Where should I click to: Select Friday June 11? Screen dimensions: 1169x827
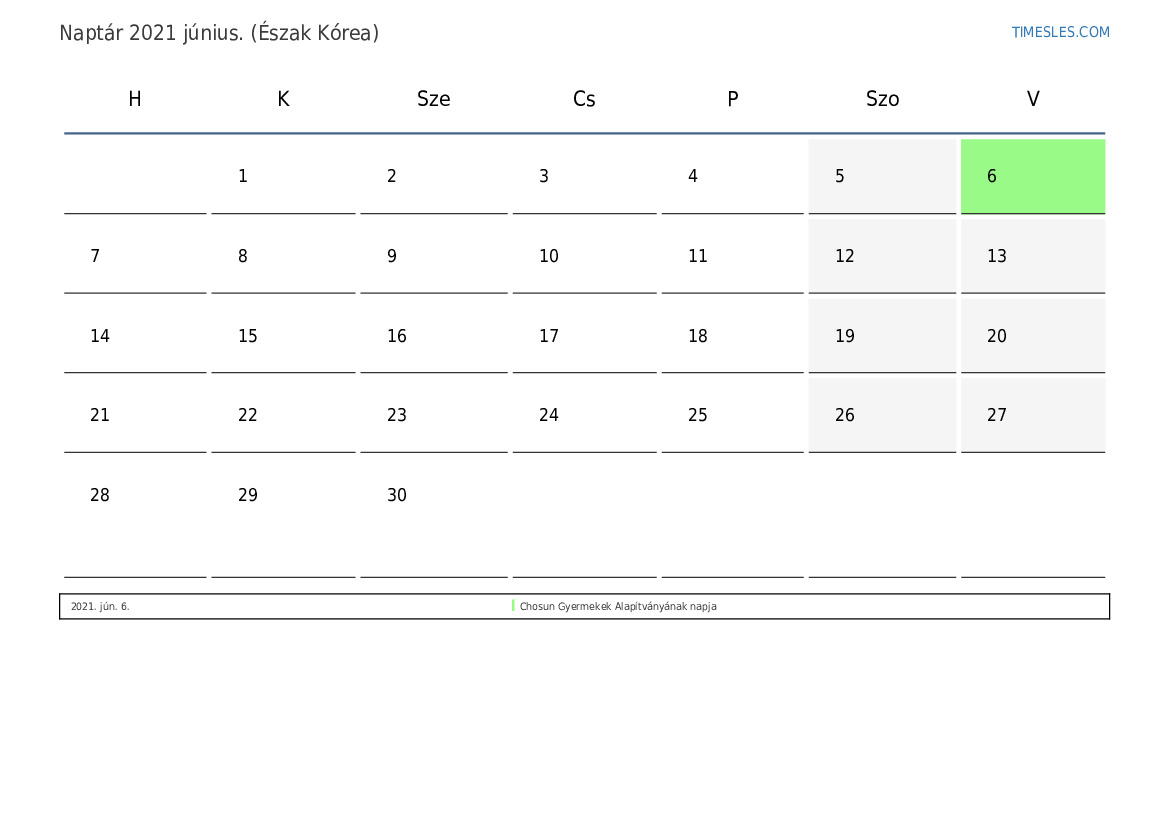click(732, 256)
